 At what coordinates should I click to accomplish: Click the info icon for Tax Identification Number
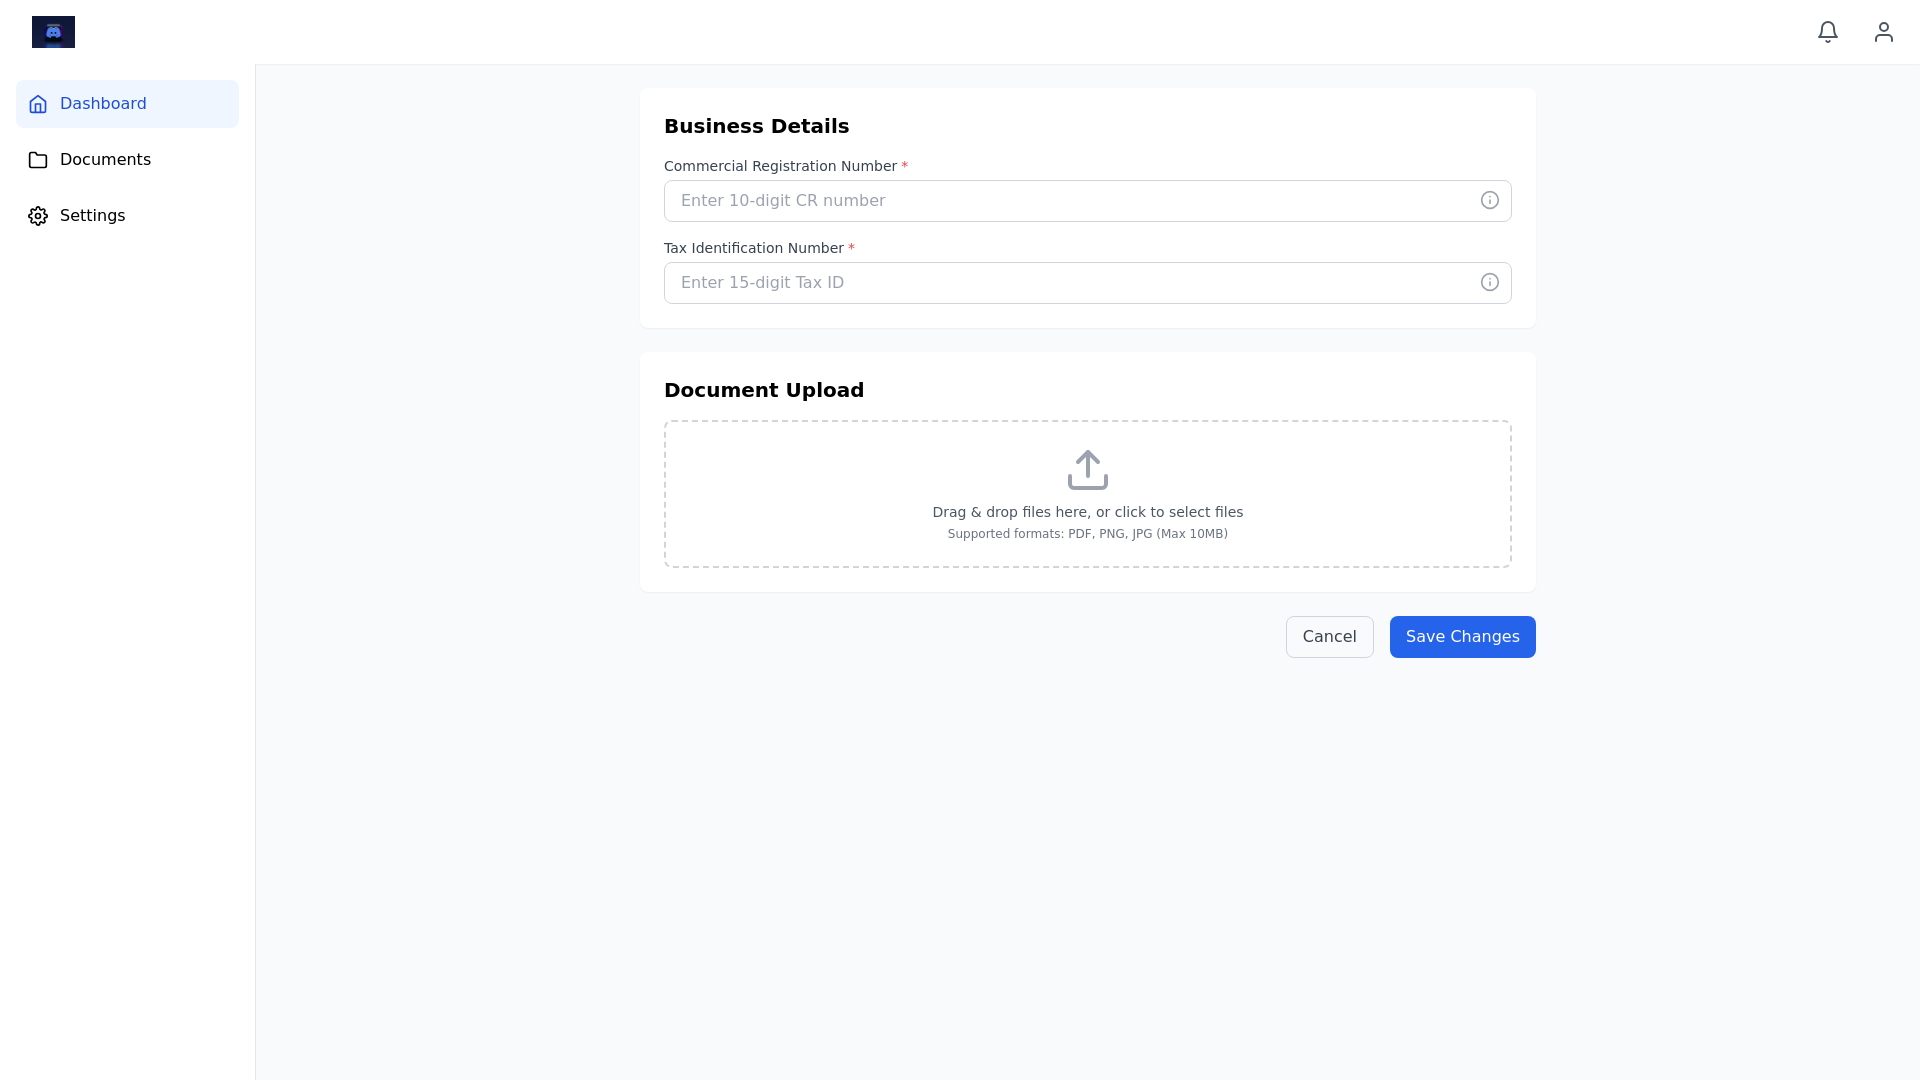[x=1489, y=282]
